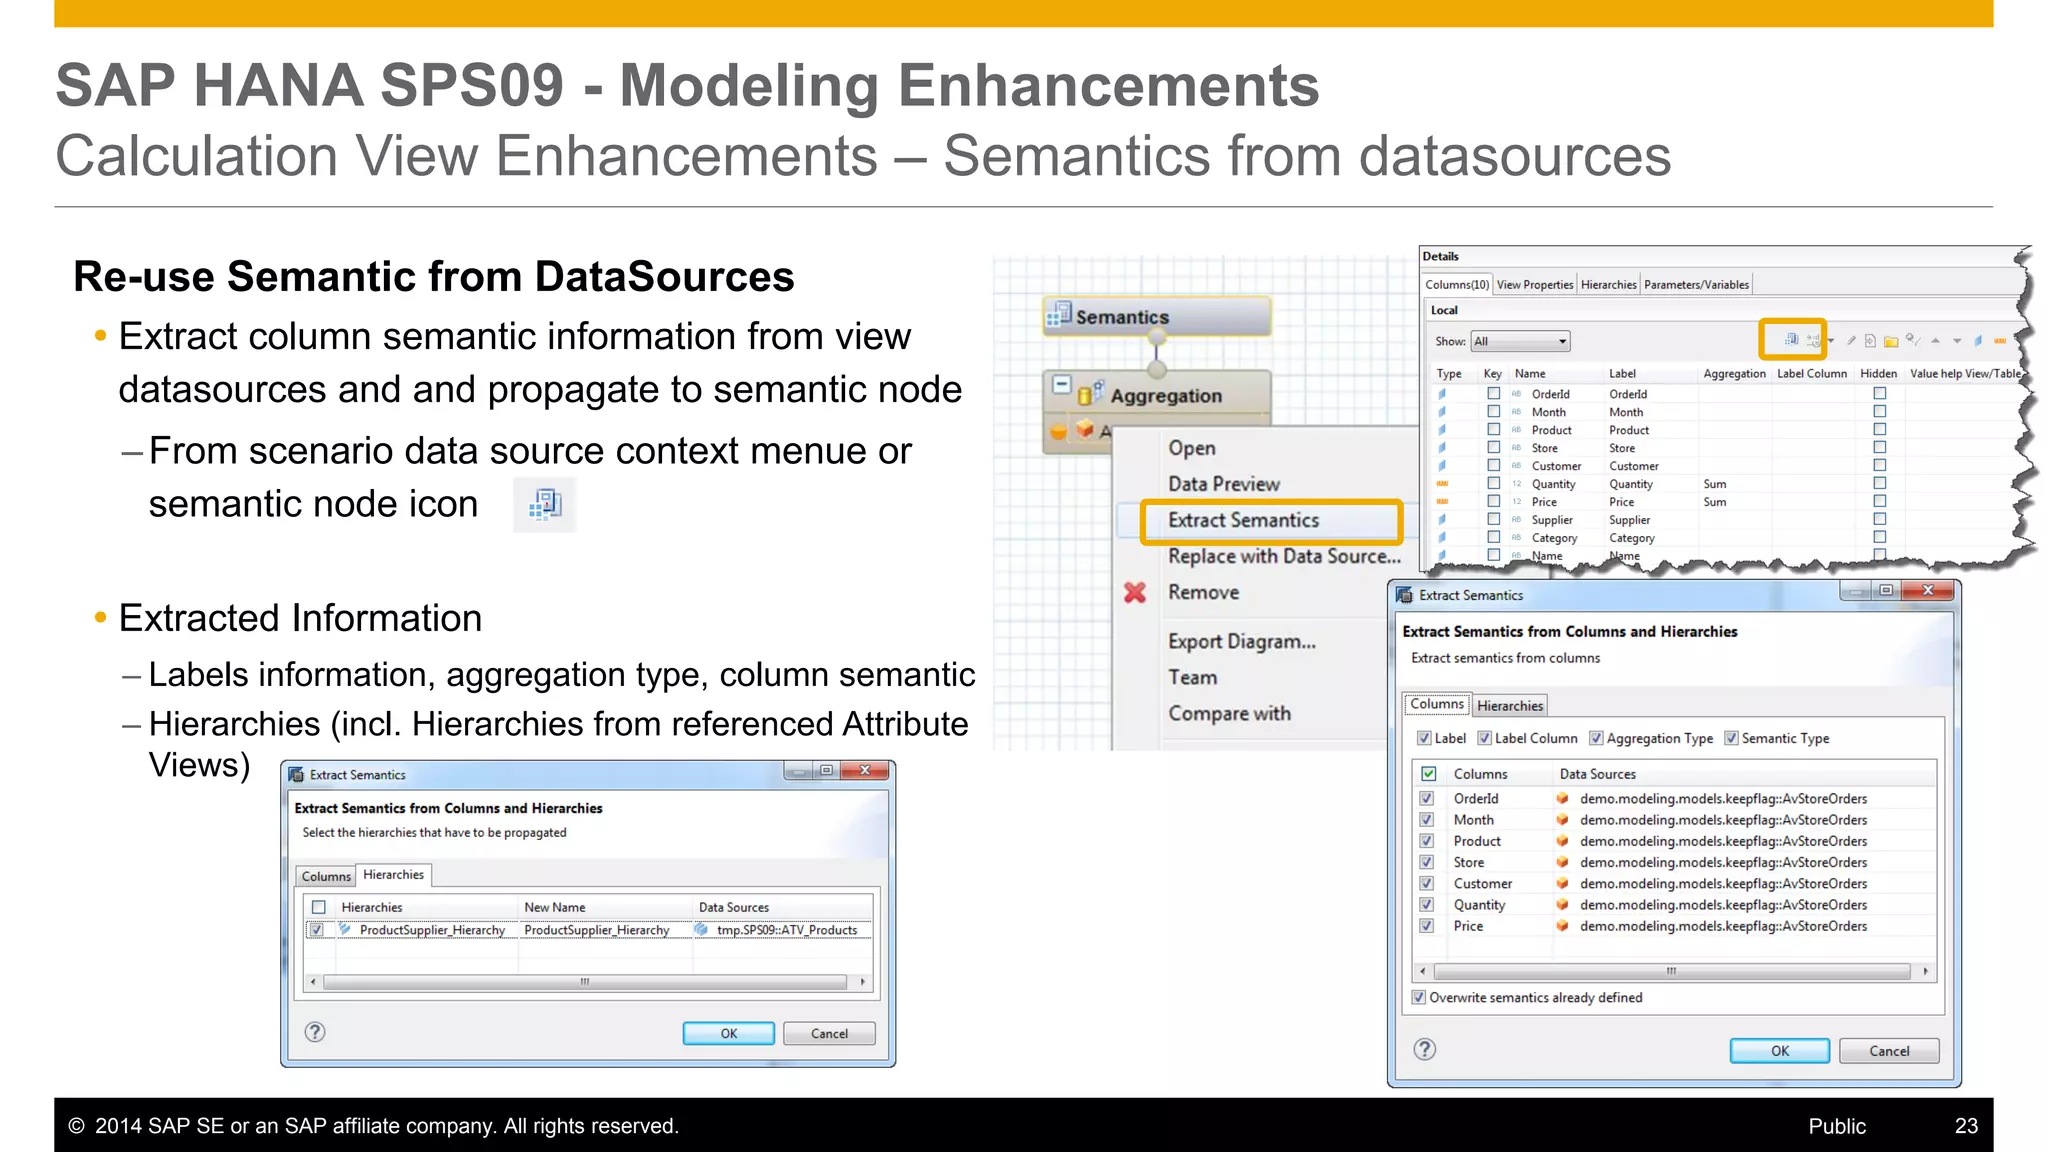
Task: Click the document arrow icon in Details toolbar
Action: 1870,341
